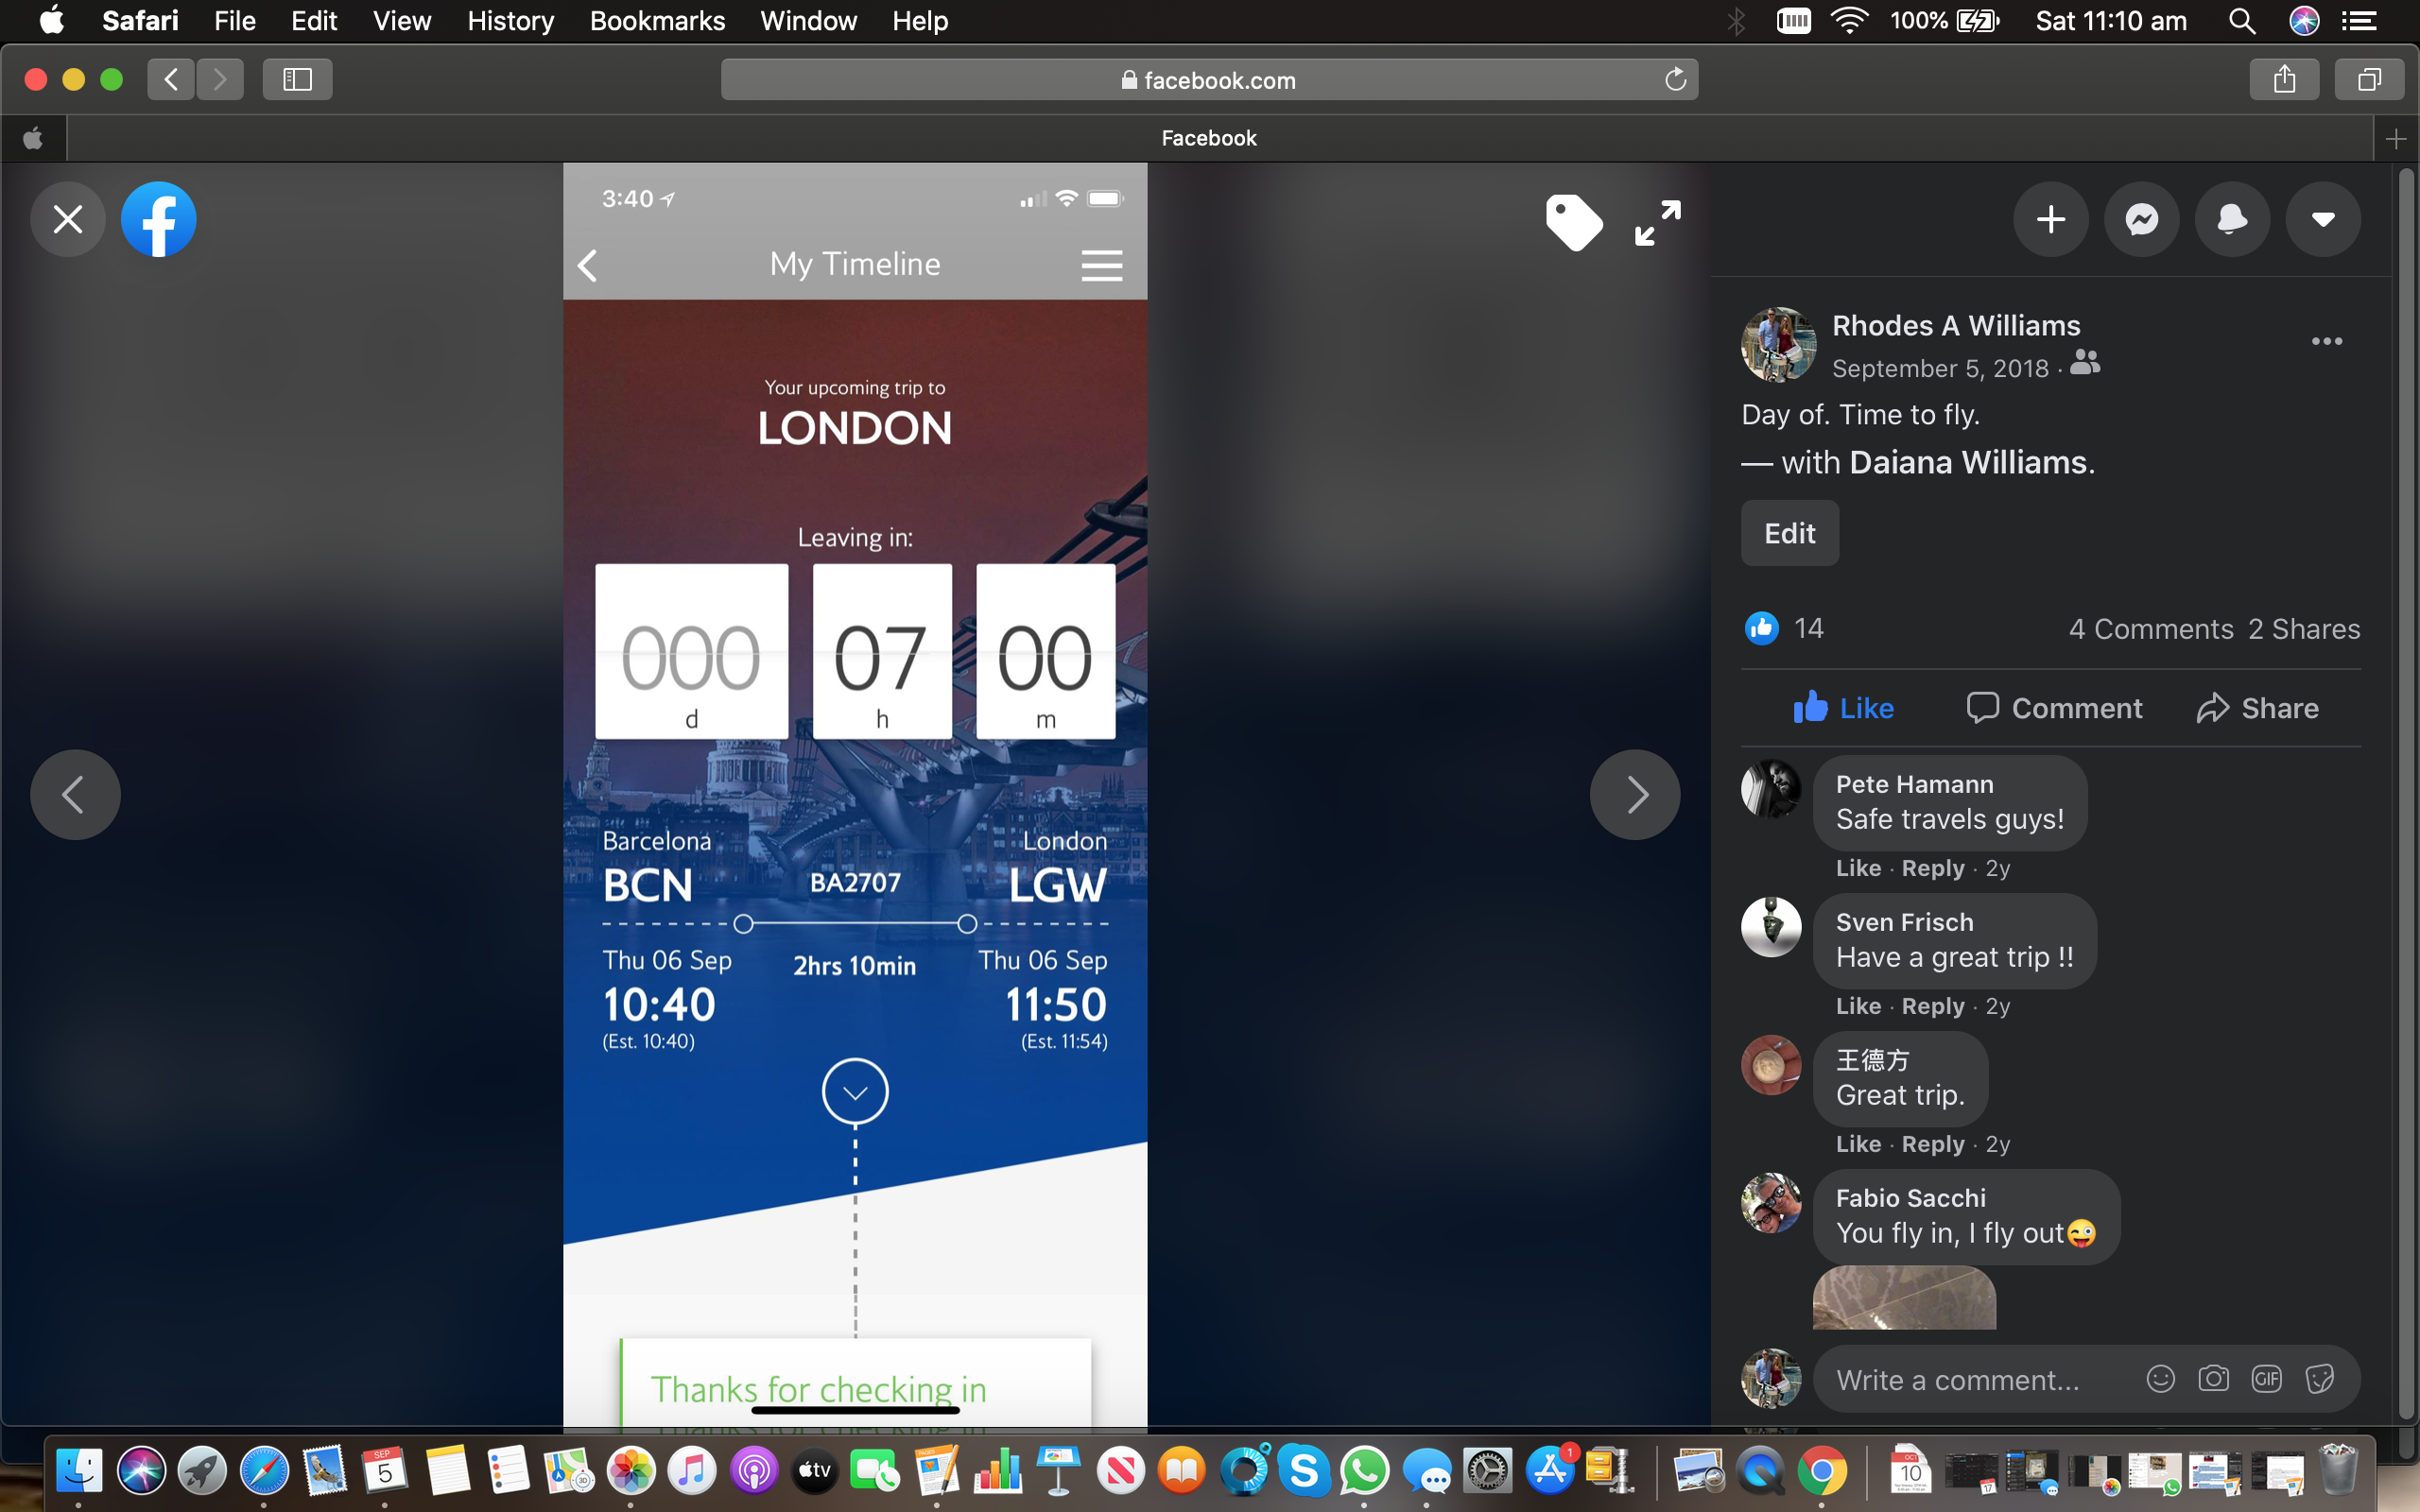The height and width of the screenshot is (1512, 2420).
Task: Add a GIF to comment
Action: point(2266,1380)
